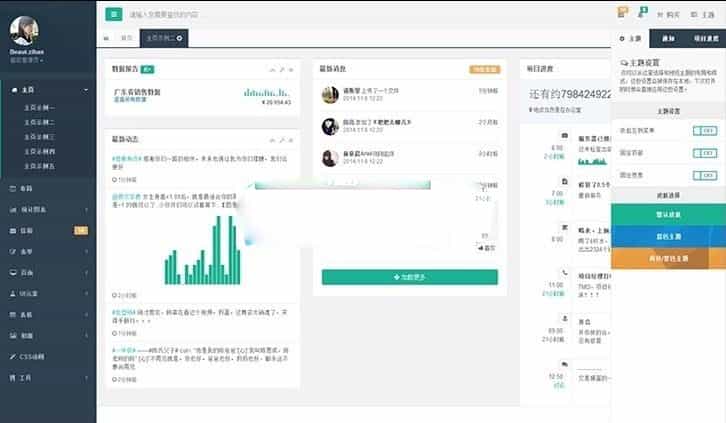This screenshot has width=726, height=423.
Task: Open 主页示例四 in the sidebar submenu
Action: (39, 152)
